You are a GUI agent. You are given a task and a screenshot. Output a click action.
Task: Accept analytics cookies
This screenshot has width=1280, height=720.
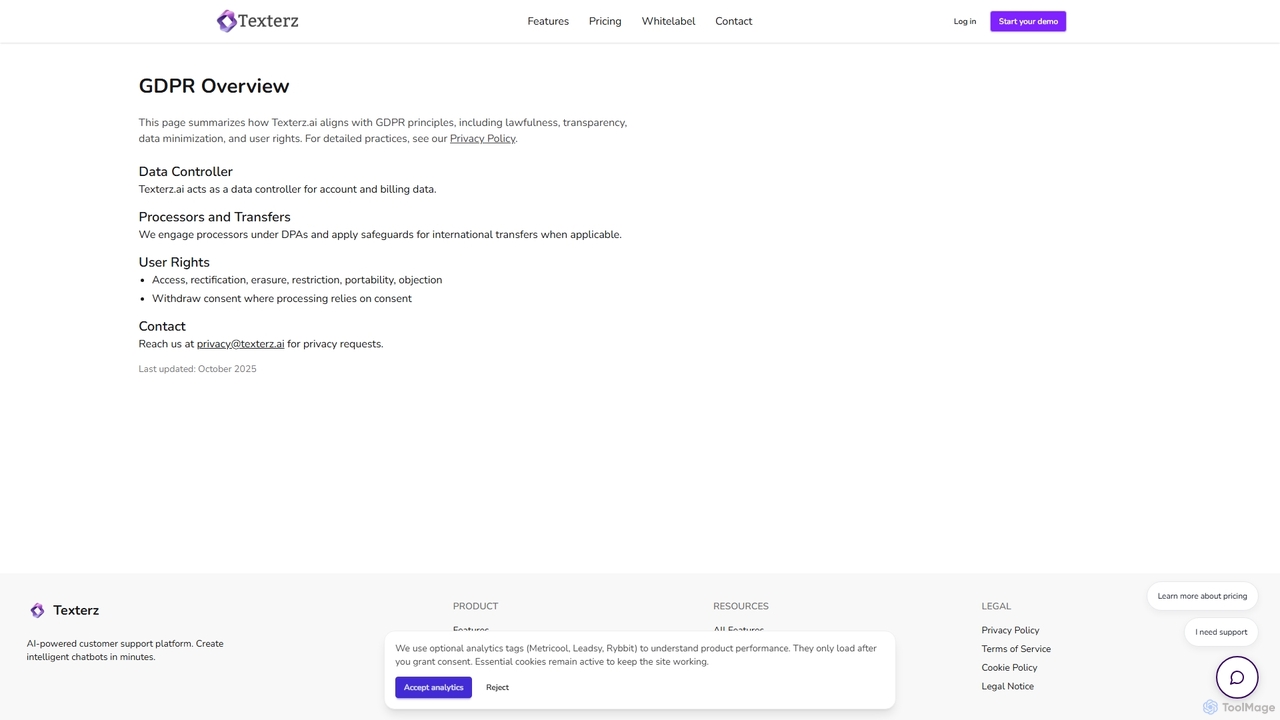click(433, 687)
